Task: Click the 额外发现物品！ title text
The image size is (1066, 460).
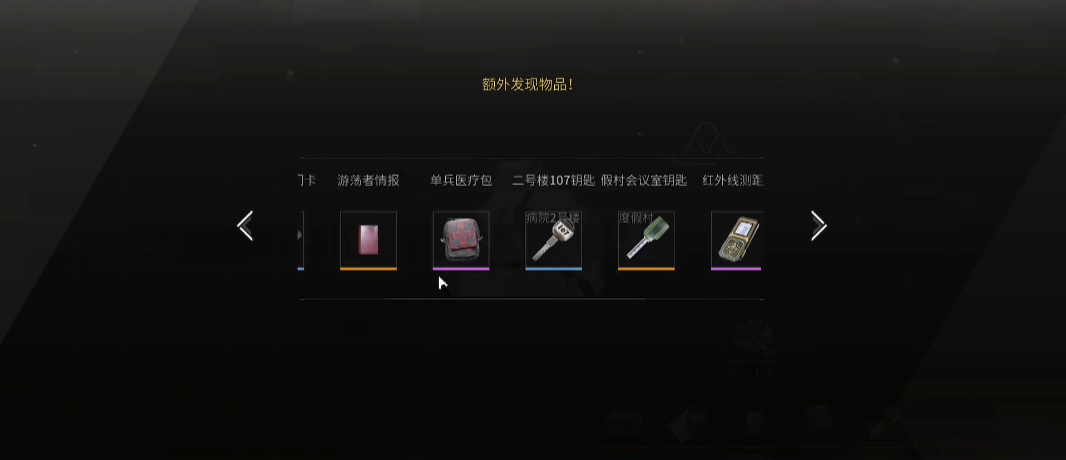Action: click(x=528, y=85)
